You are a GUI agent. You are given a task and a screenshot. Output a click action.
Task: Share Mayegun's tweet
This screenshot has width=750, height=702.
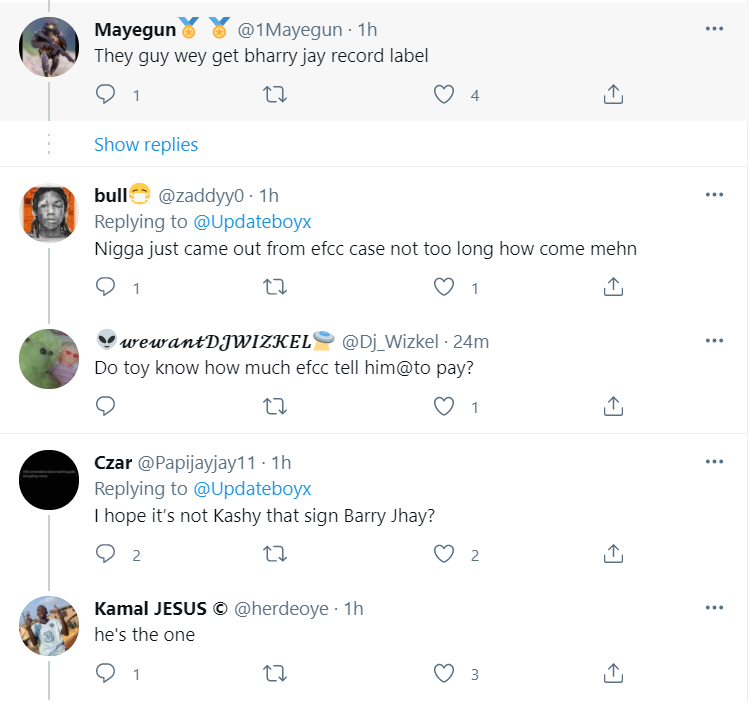click(x=614, y=95)
